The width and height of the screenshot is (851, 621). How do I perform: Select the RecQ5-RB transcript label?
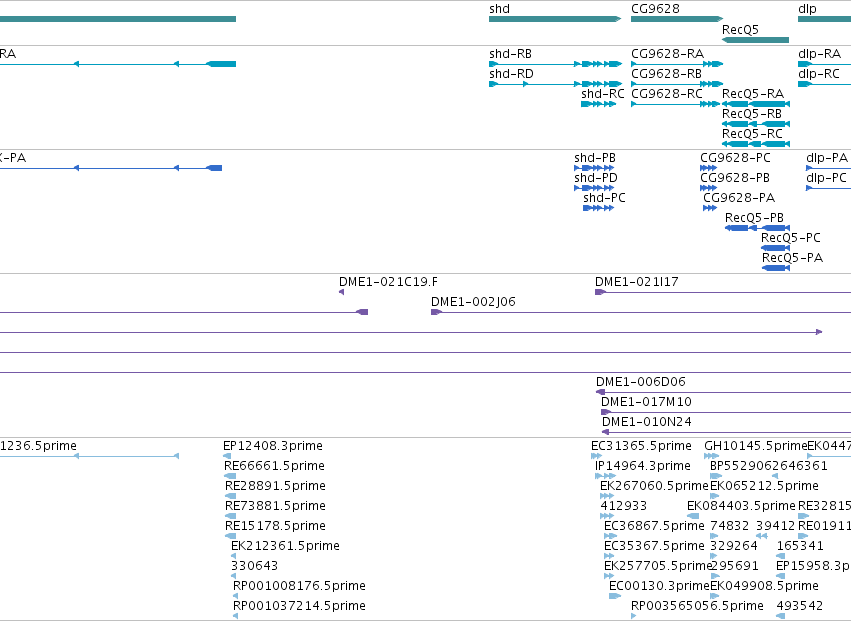point(752,114)
